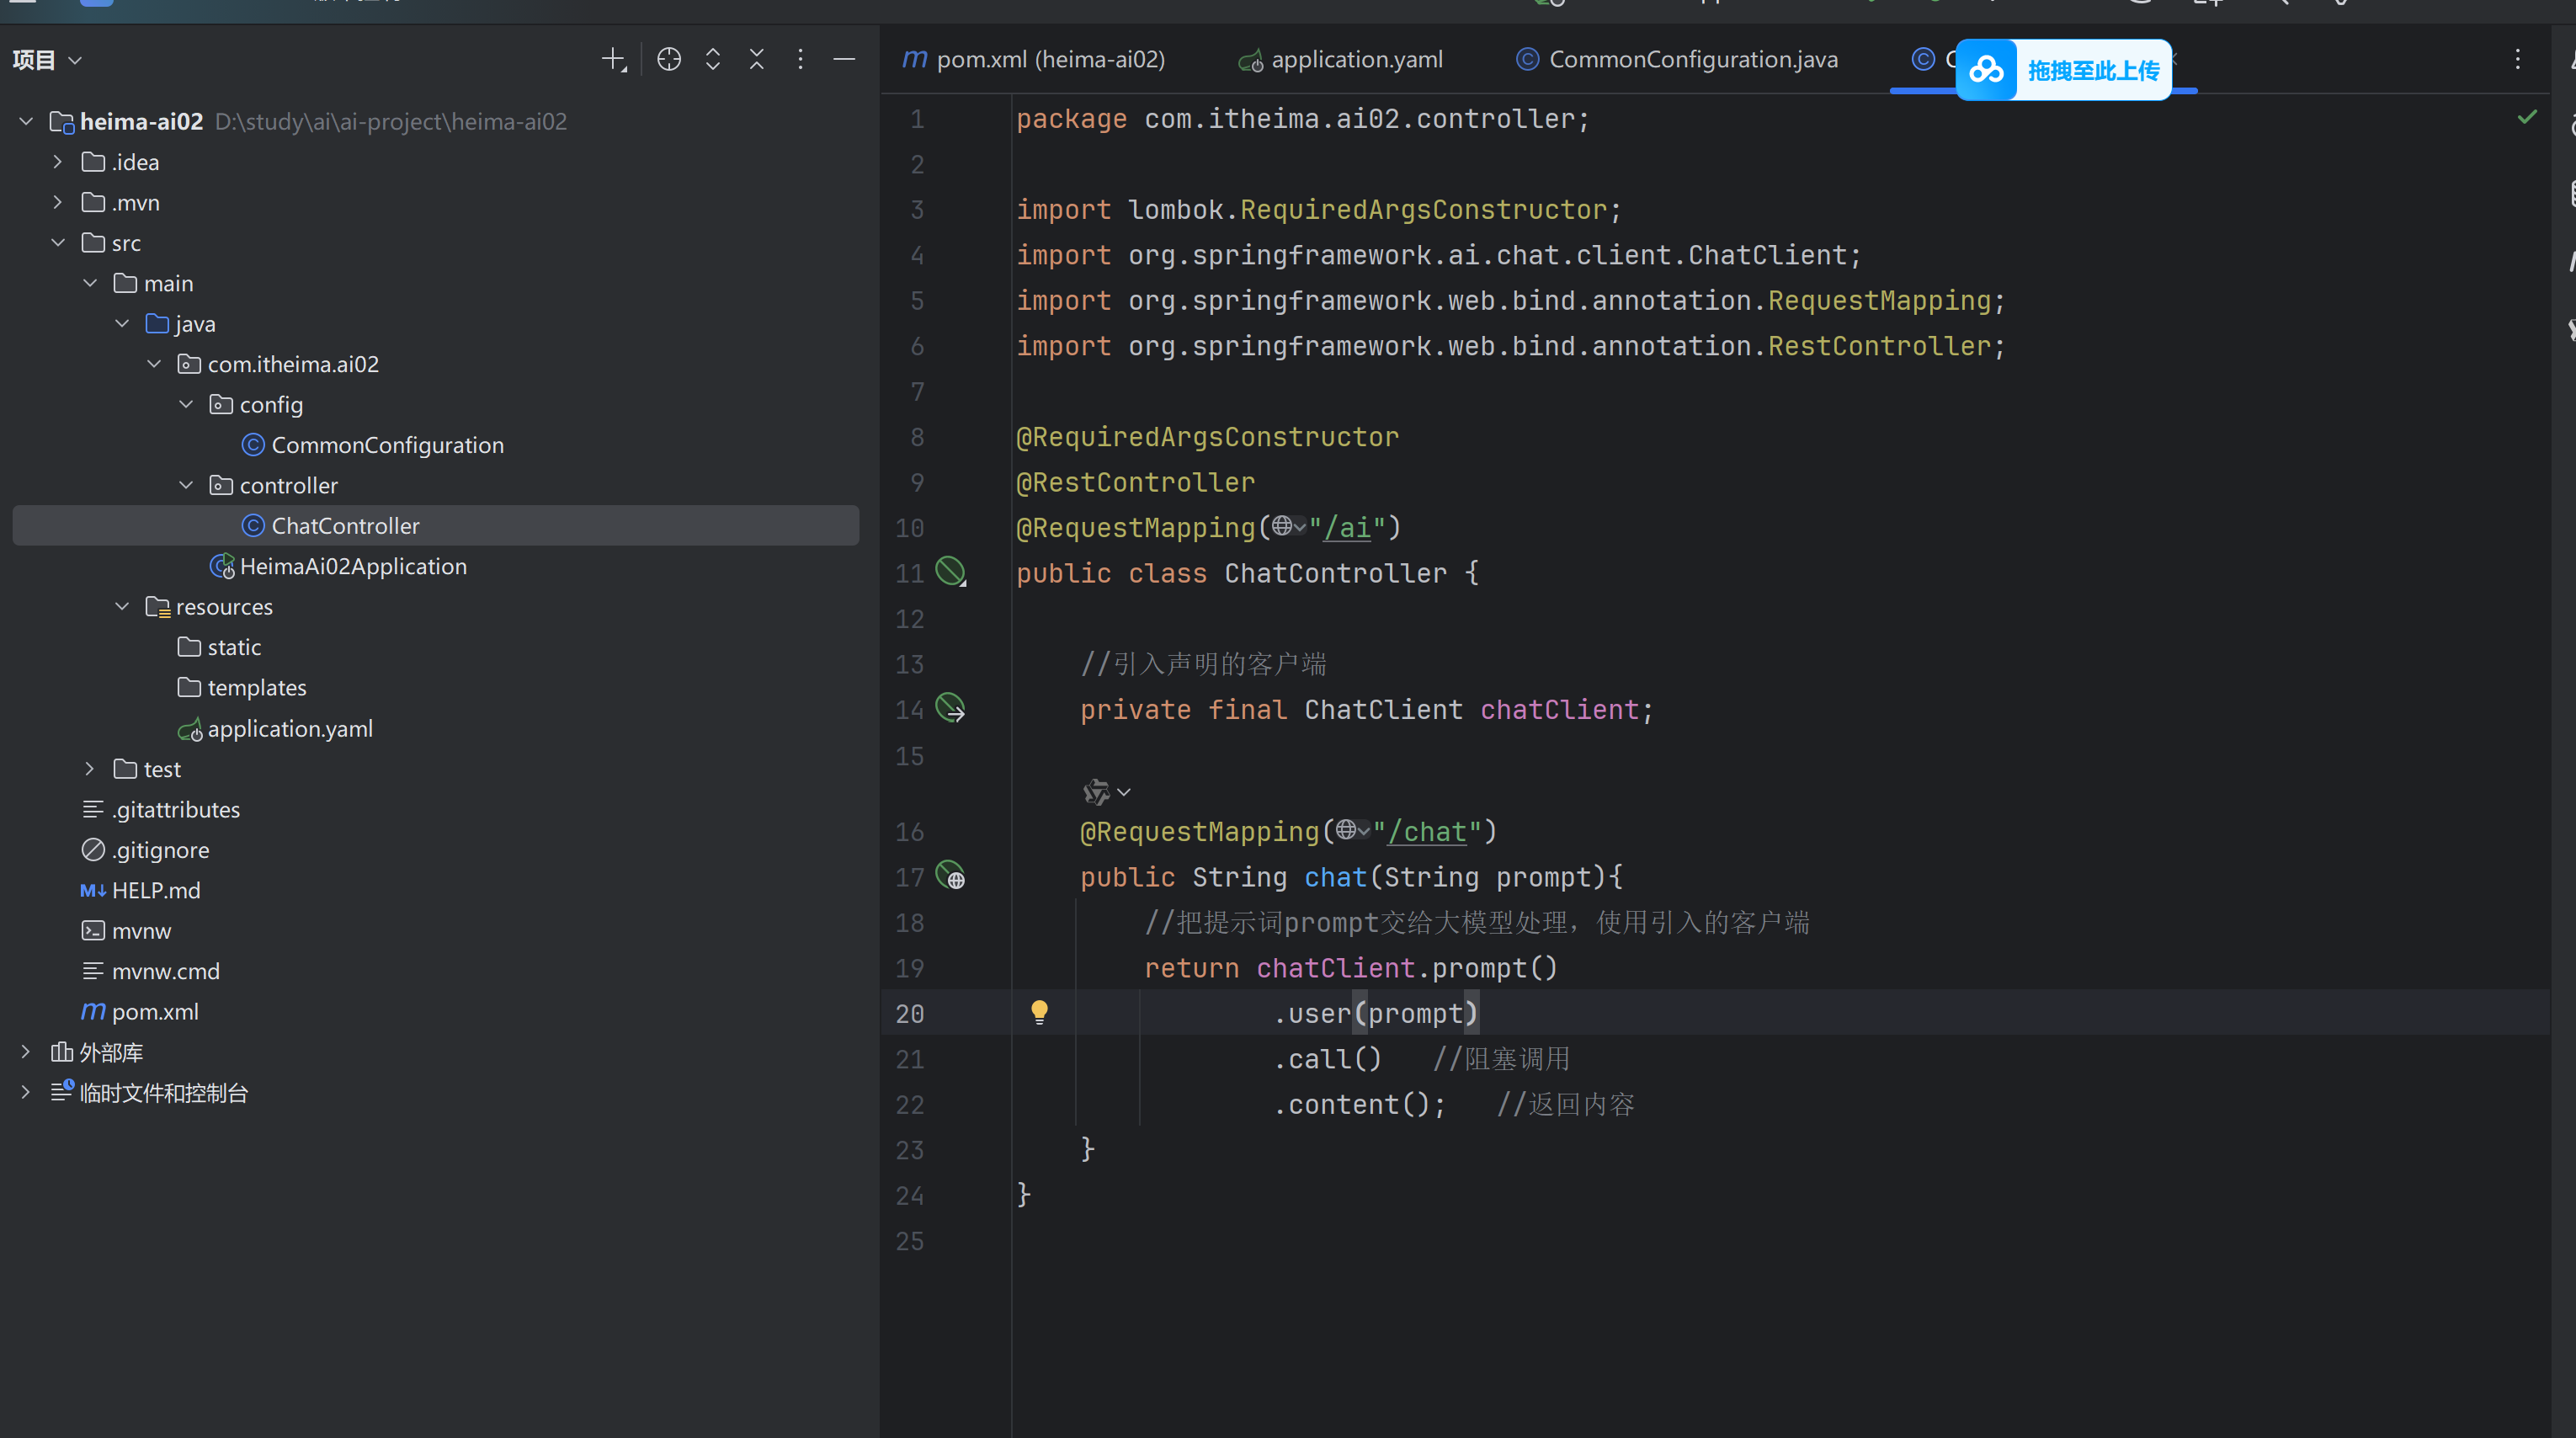Open the project panel options menu
Image resolution: width=2576 pixels, height=1438 pixels.
pos(800,60)
